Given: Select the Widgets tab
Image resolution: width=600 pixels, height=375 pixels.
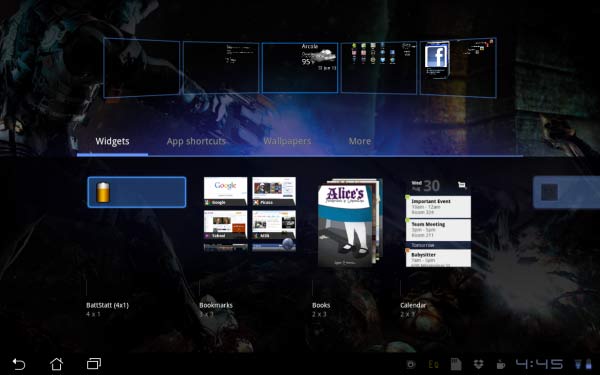Looking at the screenshot, I should click(x=112, y=141).
